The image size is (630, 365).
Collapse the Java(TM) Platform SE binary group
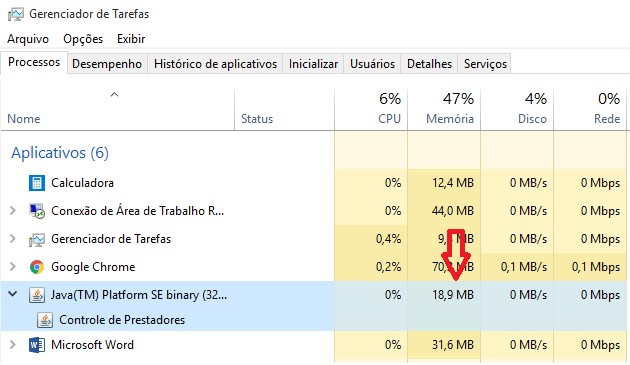click(x=12, y=294)
